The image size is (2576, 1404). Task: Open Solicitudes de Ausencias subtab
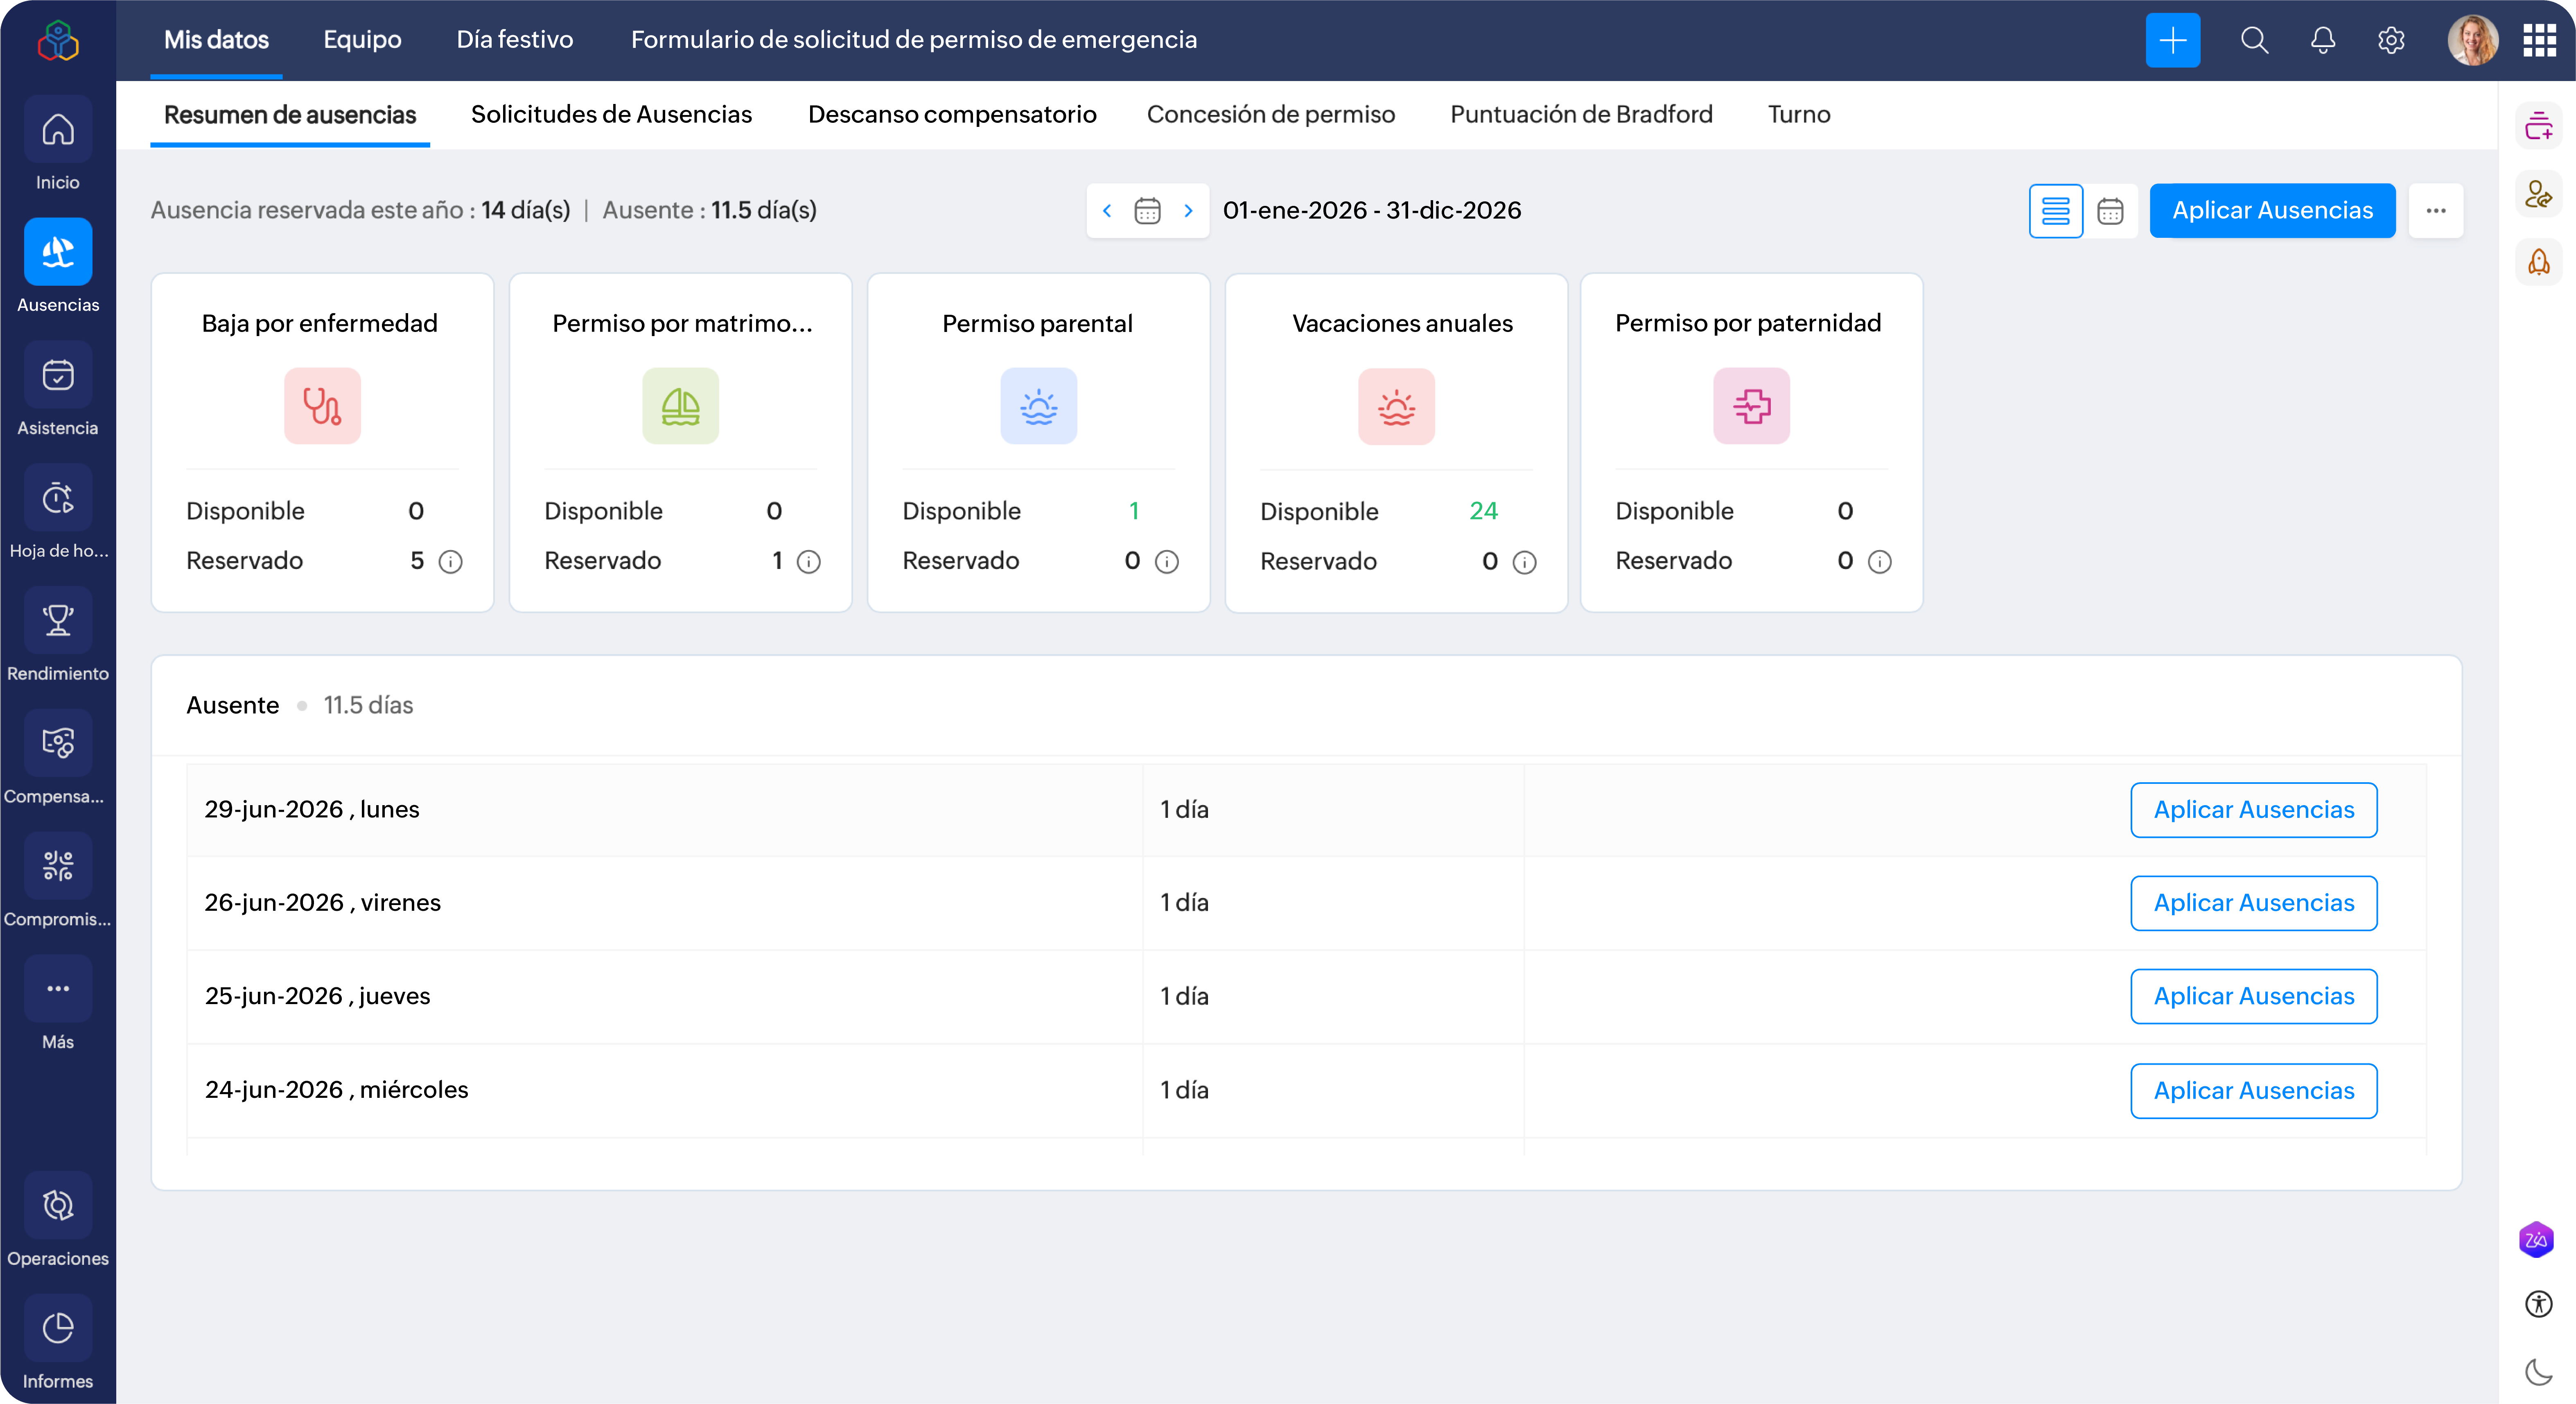coord(611,115)
